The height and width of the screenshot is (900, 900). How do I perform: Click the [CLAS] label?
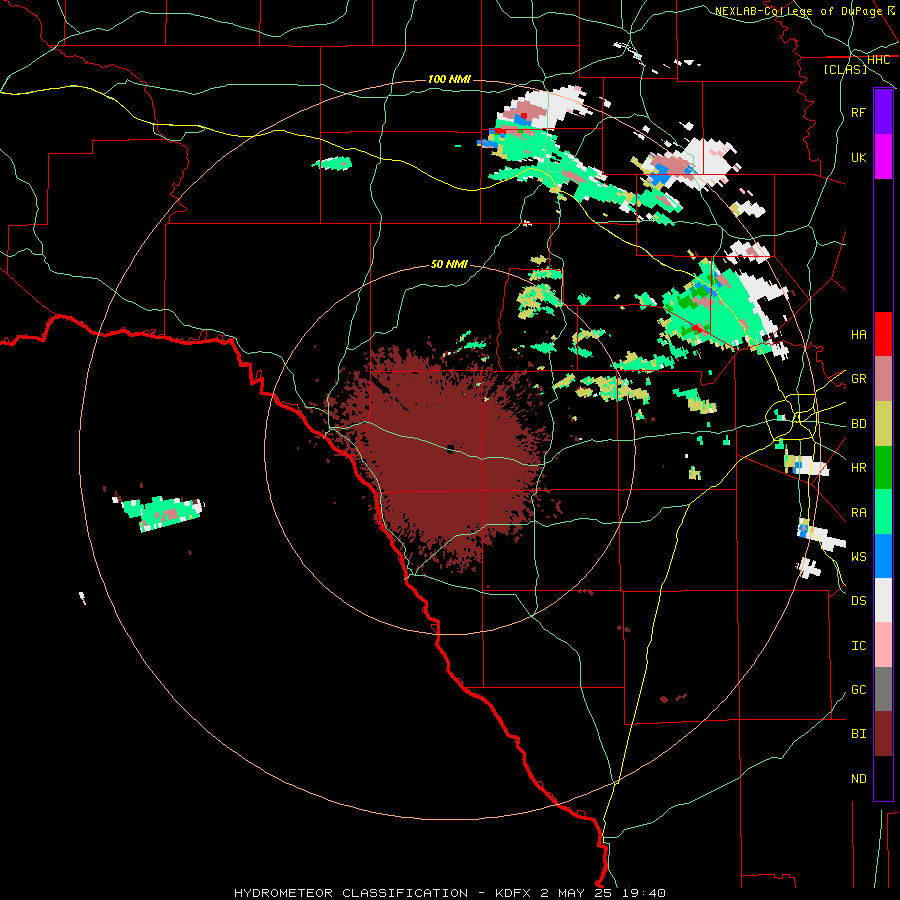[x=845, y=69]
